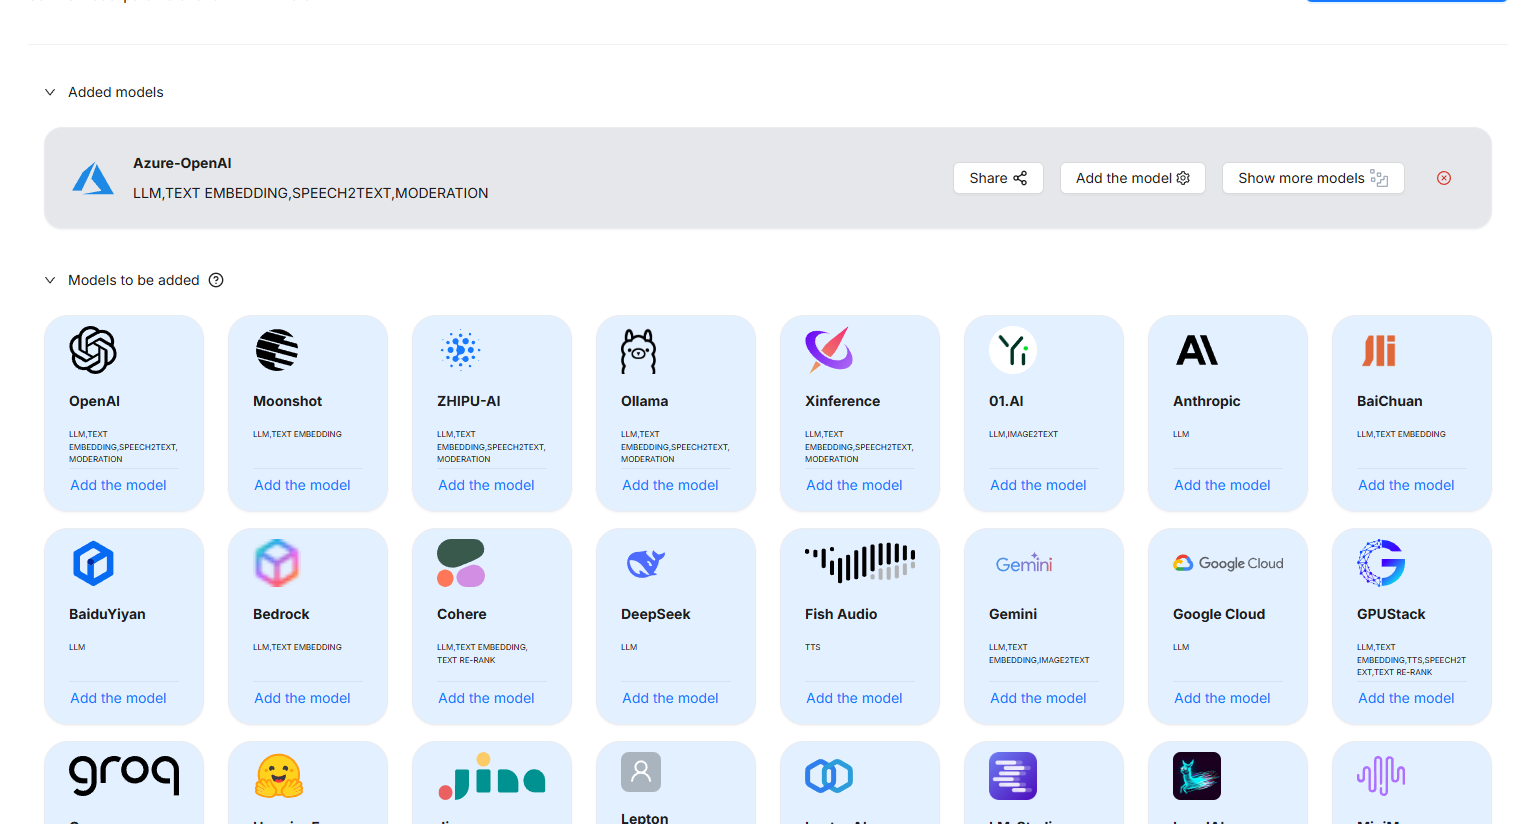Click the BaiChuan logo icon

(x=1379, y=350)
